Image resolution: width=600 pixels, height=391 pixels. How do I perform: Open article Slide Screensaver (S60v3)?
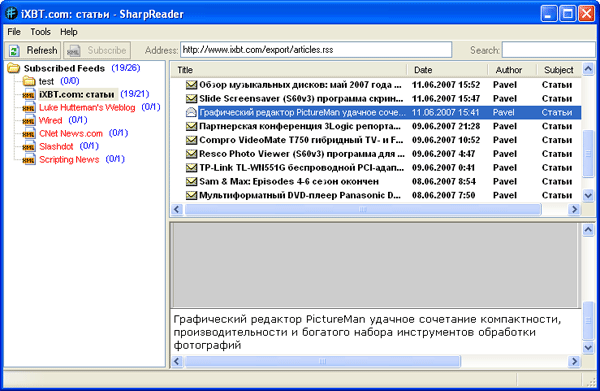coord(301,98)
